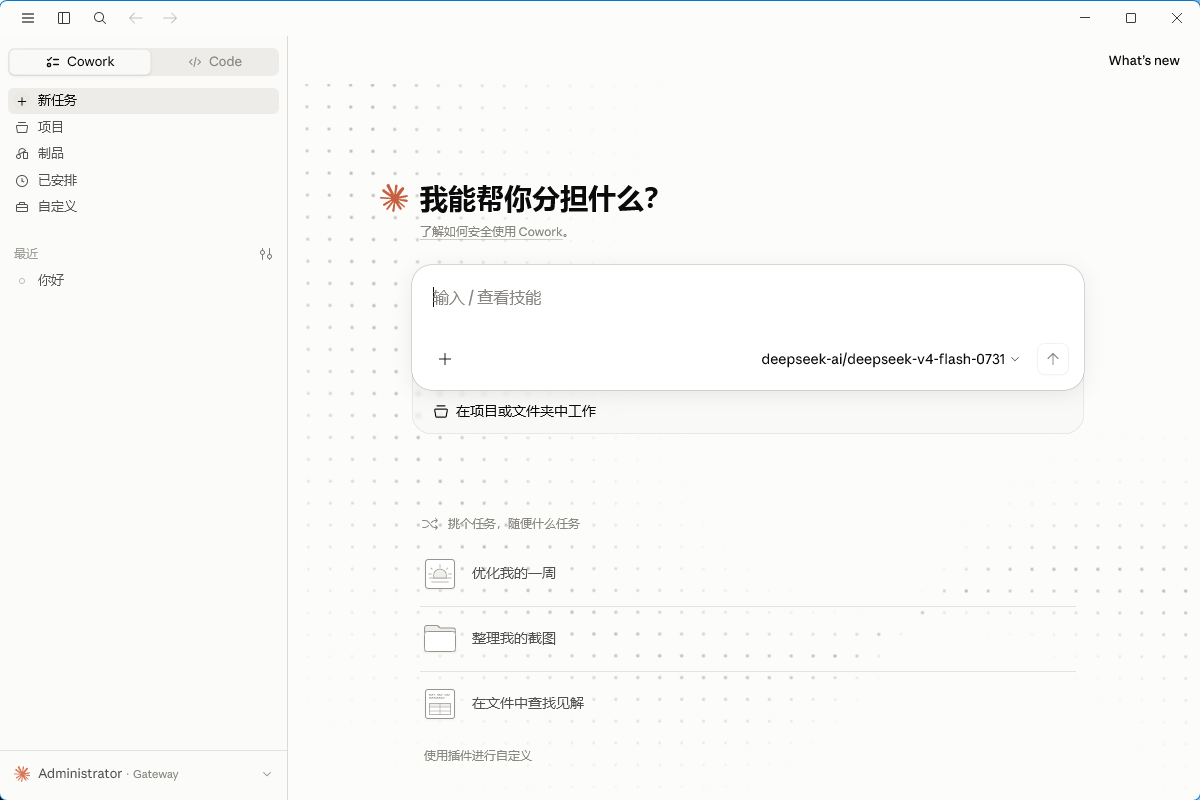Click the Administrator · Gateway account label
The width and height of the screenshot is (1200, 800).
coord(108,774)
